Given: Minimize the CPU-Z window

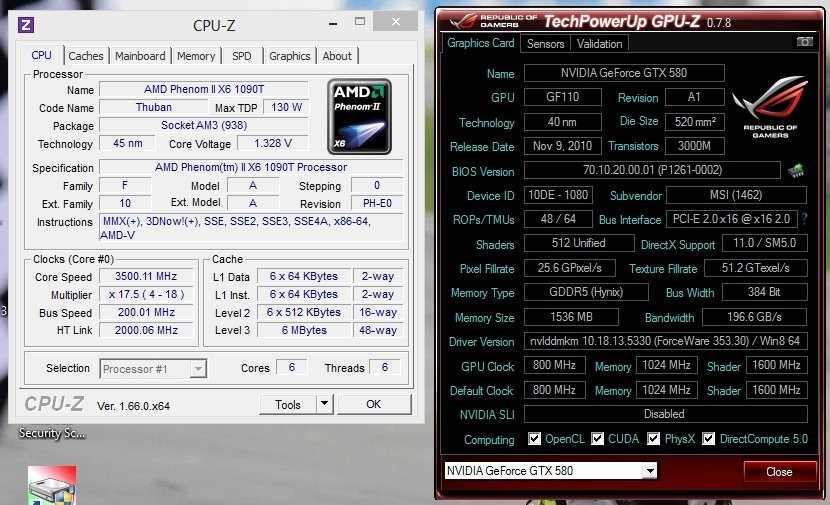Looking at the screenshot, I should click(x=333, y=23).
